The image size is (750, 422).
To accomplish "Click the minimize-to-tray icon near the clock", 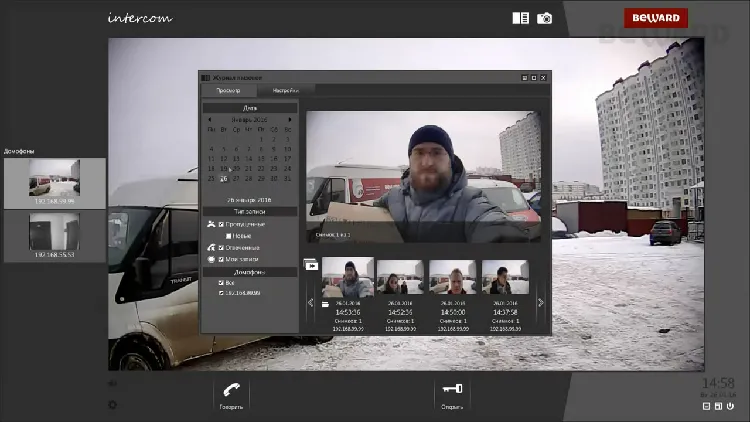I will click(x=706, y=406).
